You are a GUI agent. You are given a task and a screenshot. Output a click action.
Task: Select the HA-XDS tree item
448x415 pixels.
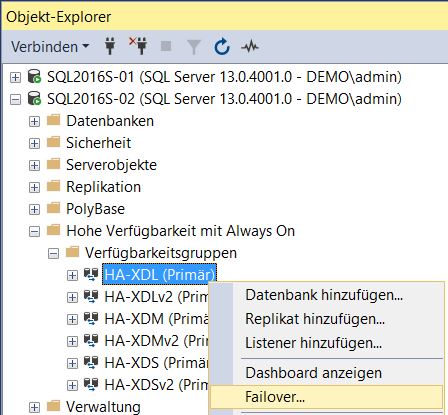click(x=156, y=363)
